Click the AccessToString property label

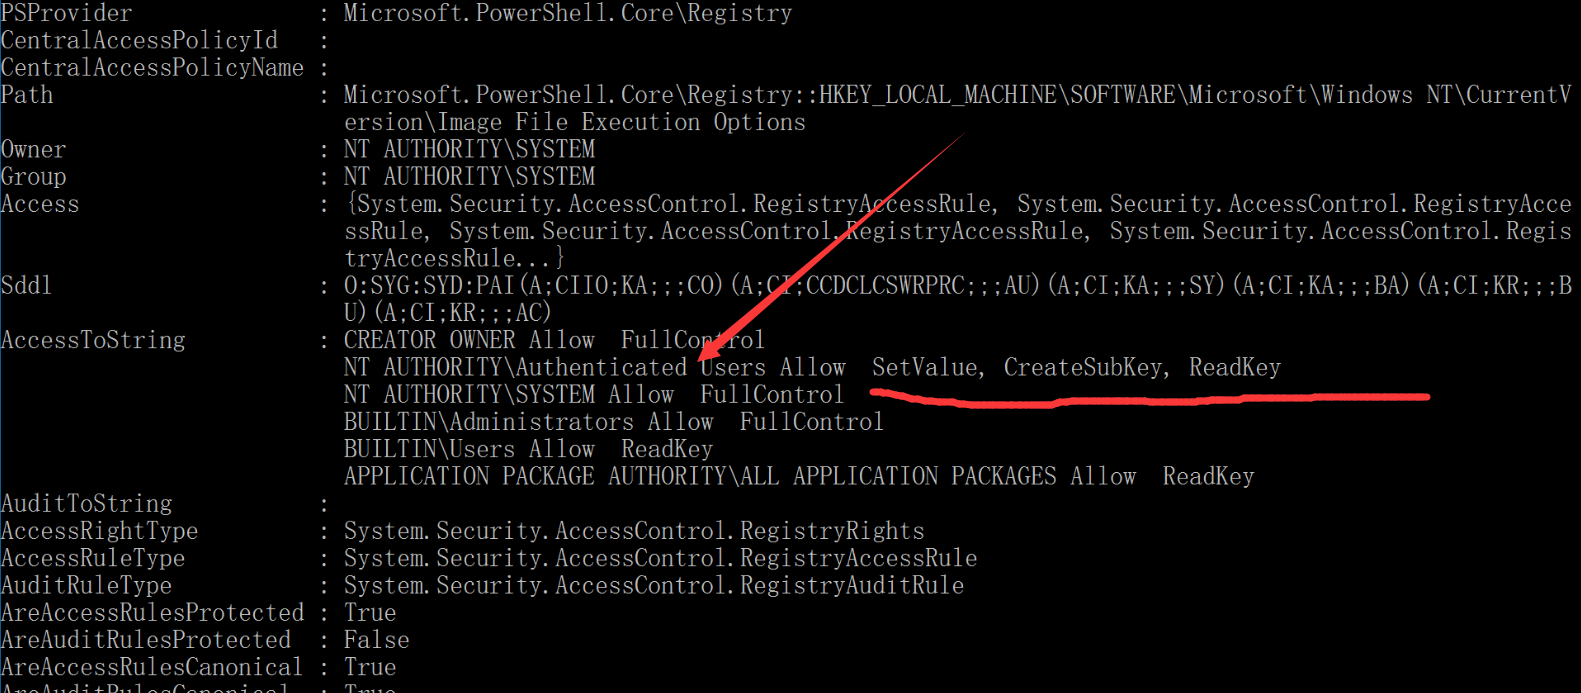click(x=93, y=340)
